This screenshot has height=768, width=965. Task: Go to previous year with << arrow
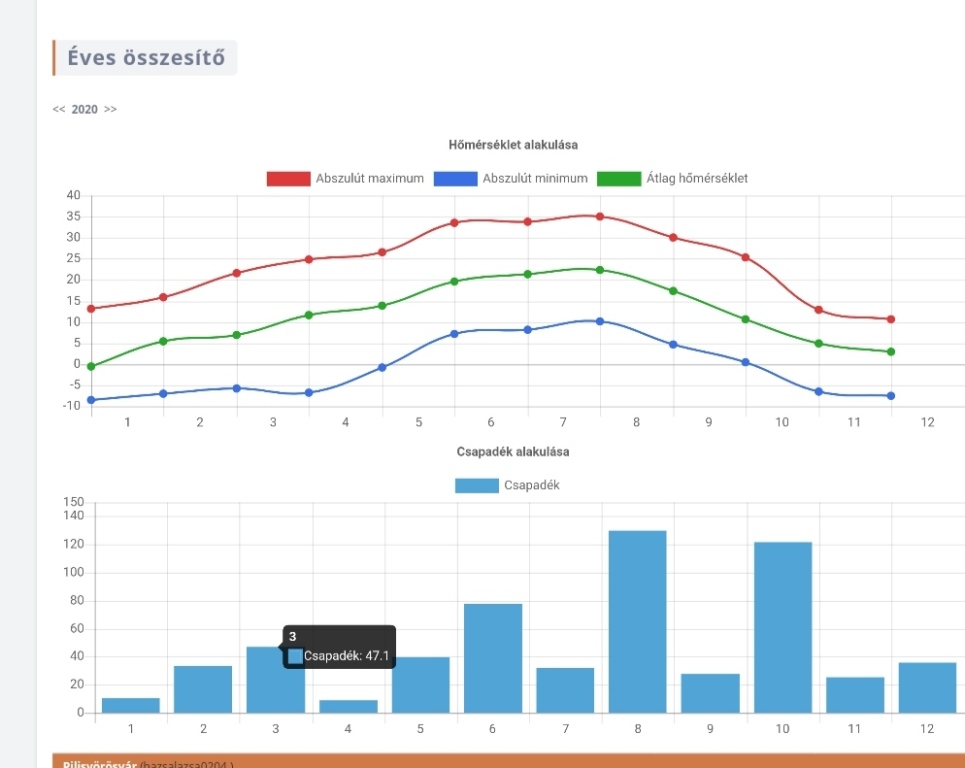point(59,110)
